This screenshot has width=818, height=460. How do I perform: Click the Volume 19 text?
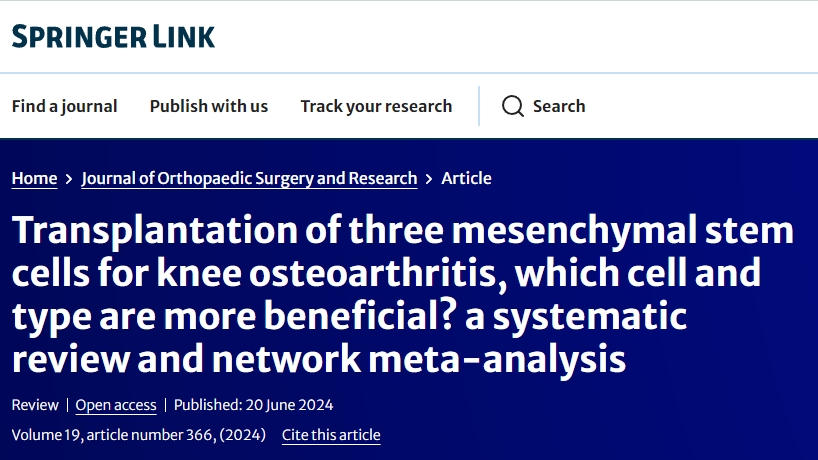(x=46, y=435)
